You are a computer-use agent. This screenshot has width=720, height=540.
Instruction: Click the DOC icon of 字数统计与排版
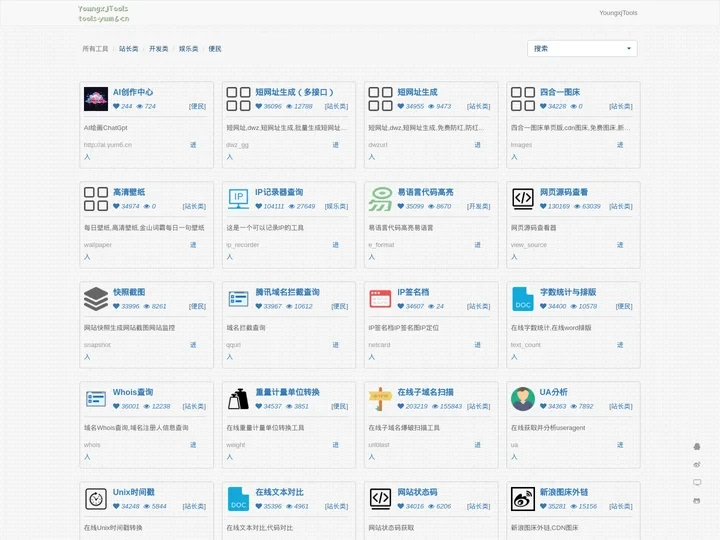click(523, 299)
